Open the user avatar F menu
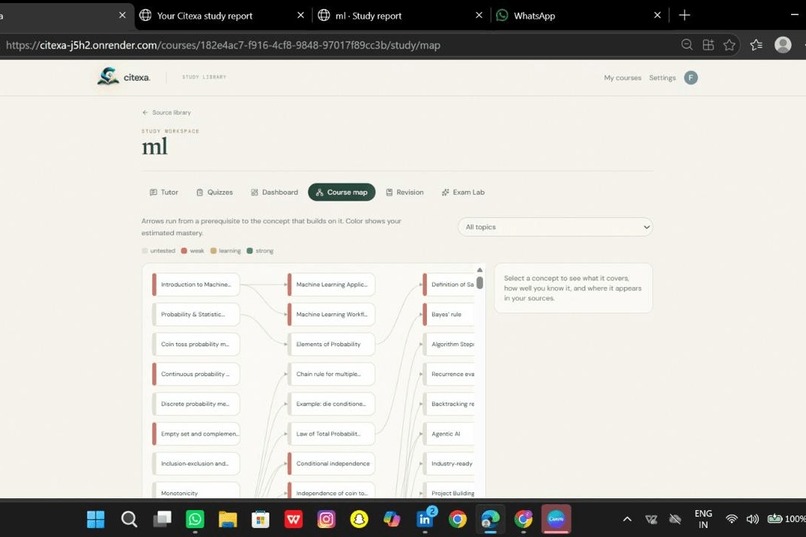The image size is (806, 537). (691, 78)
